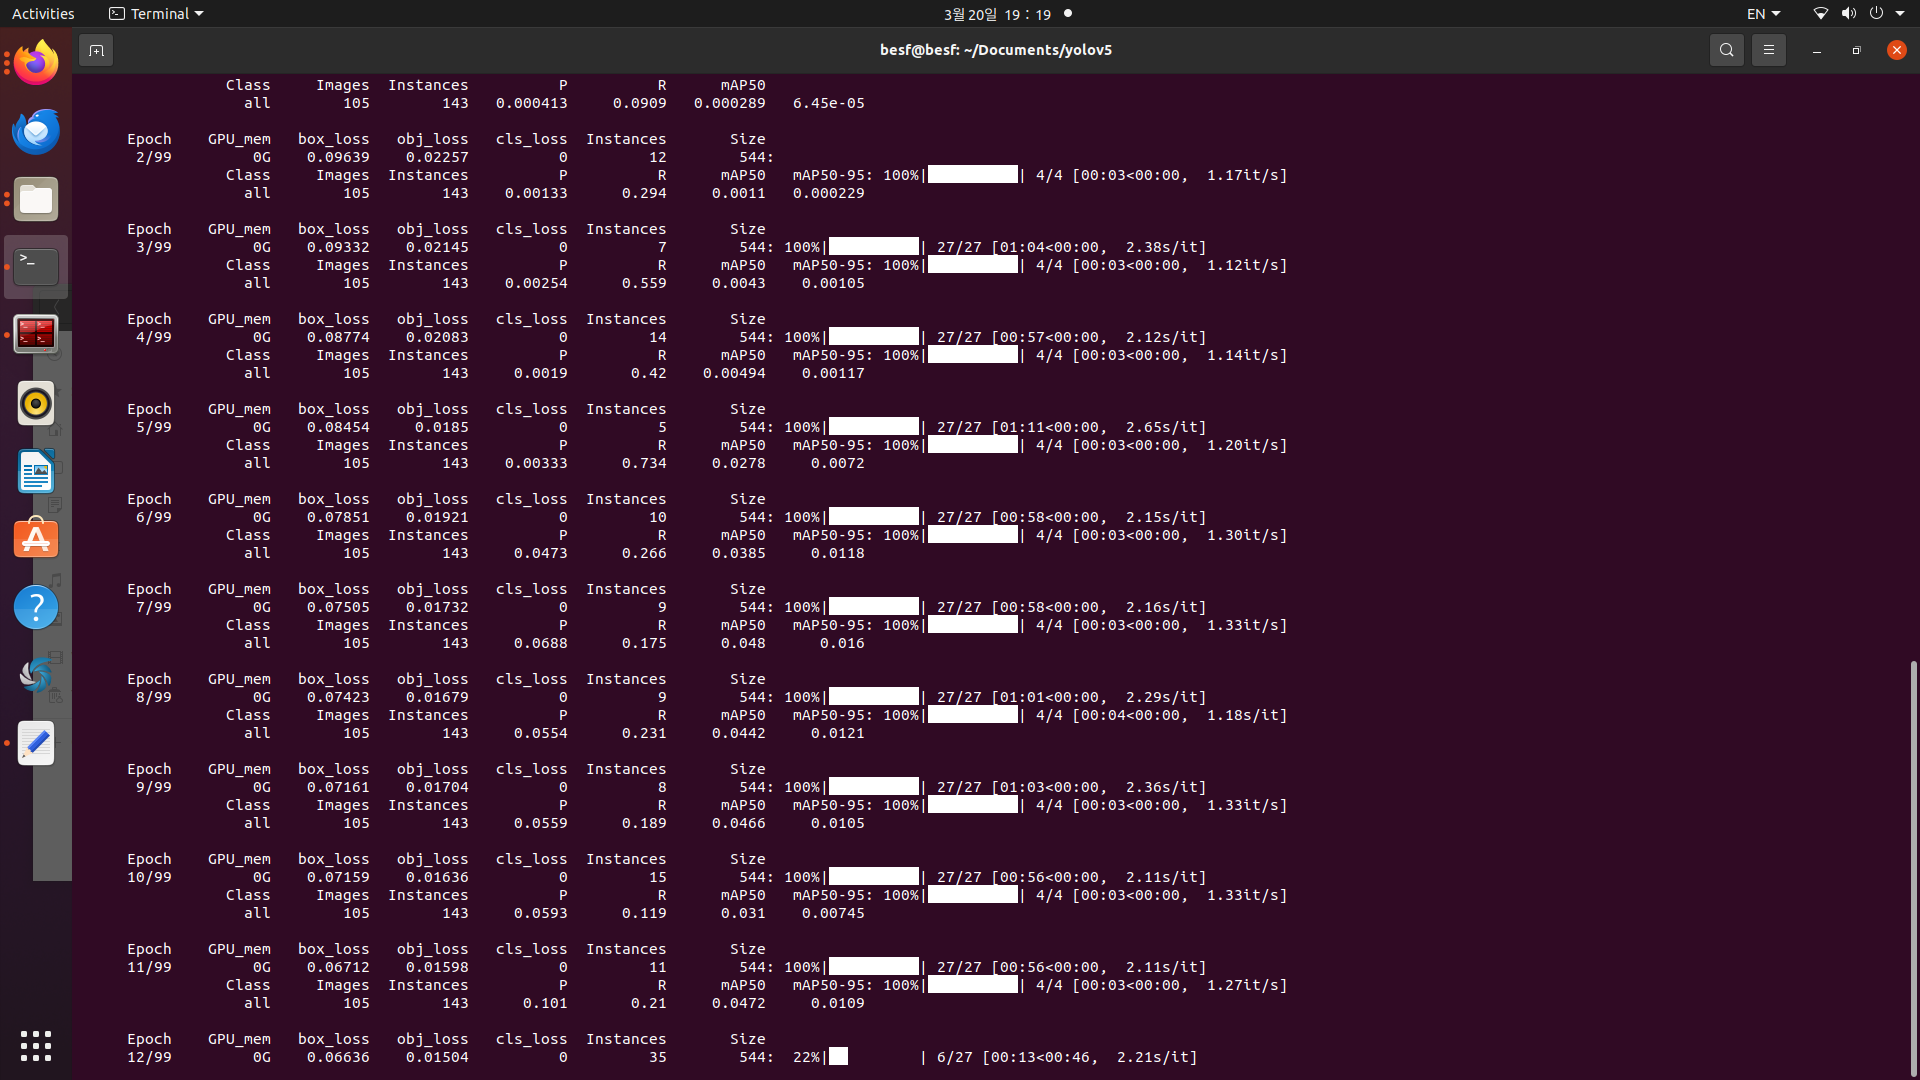Open Rhythmbox music player
The image size is (1920, 1080).
36,404
